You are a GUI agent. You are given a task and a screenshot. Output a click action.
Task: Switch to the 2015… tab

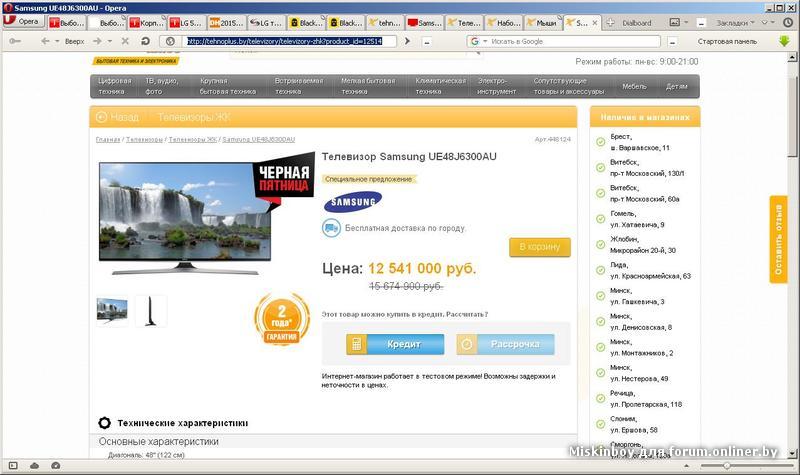(x=227, y=23)
